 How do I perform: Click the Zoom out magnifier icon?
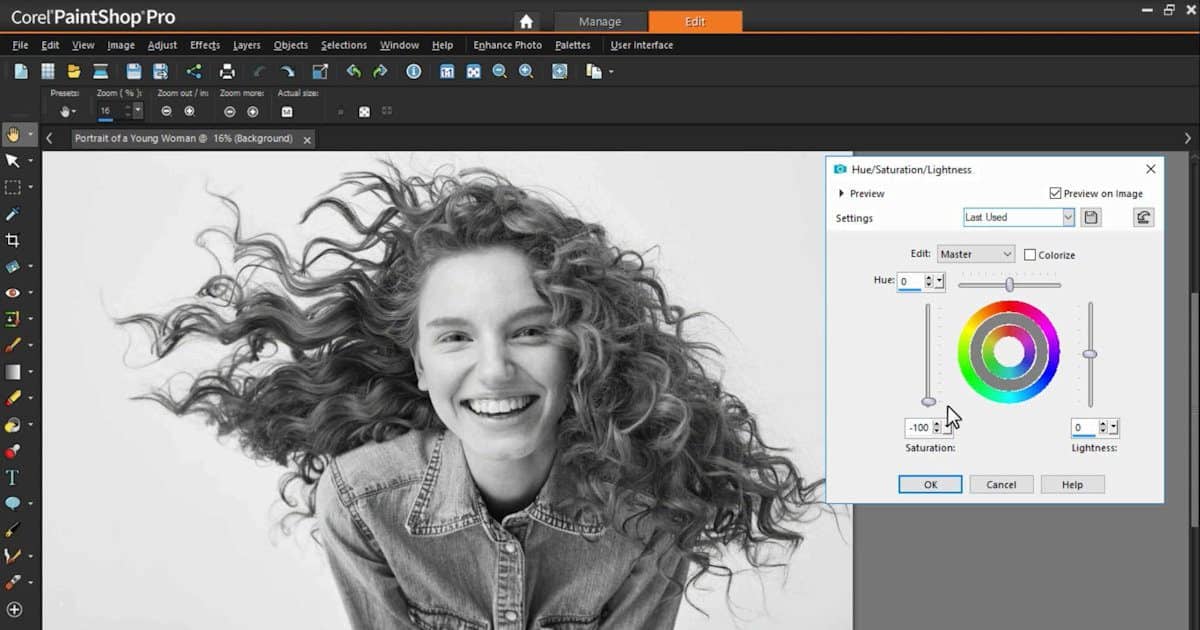tap(499, 71)
